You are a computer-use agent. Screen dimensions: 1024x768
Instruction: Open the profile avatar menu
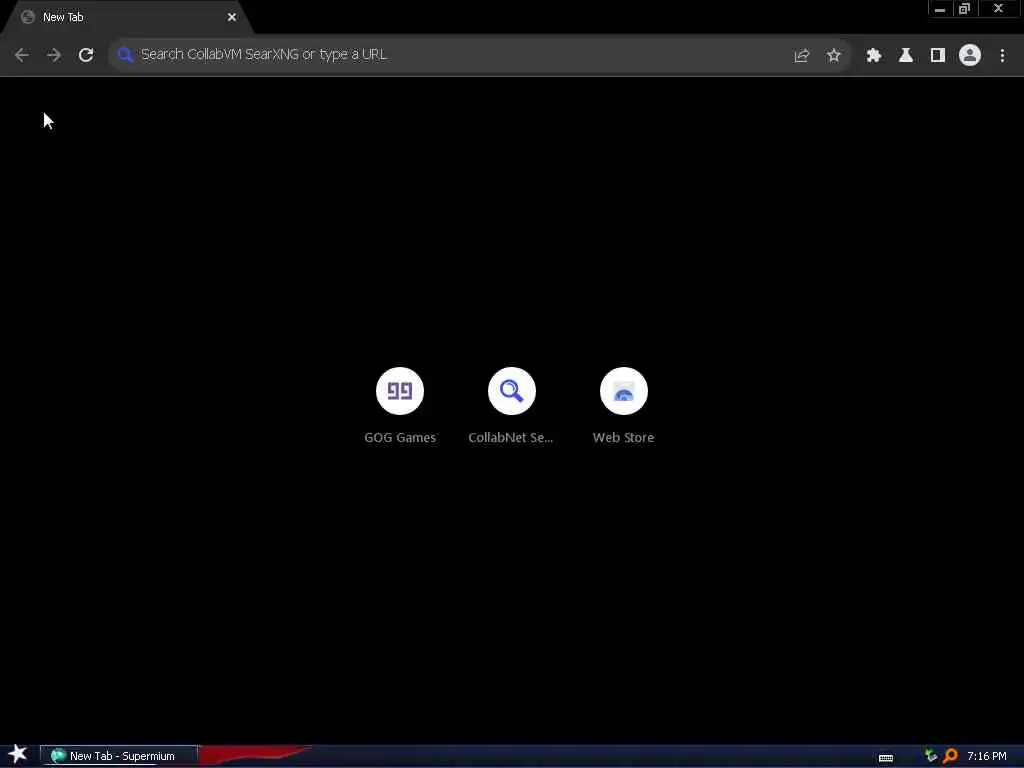[970, 56]
